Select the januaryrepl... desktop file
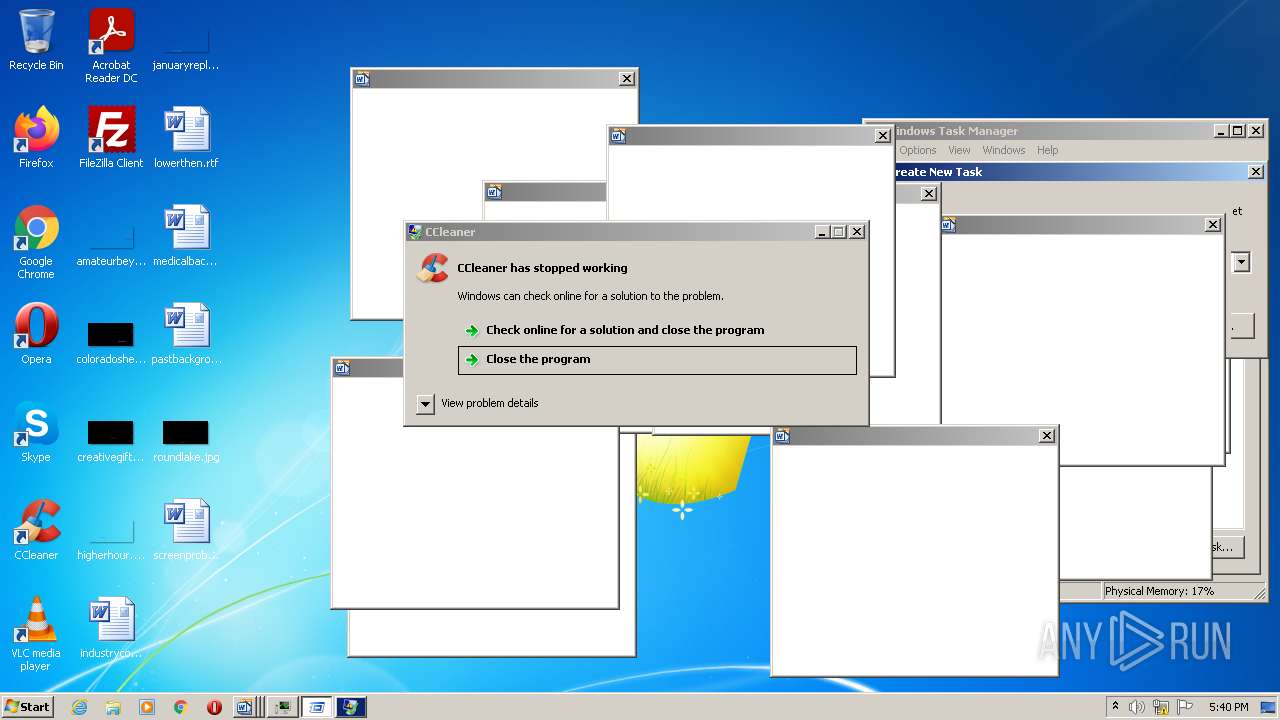 (x=186, y=46)
